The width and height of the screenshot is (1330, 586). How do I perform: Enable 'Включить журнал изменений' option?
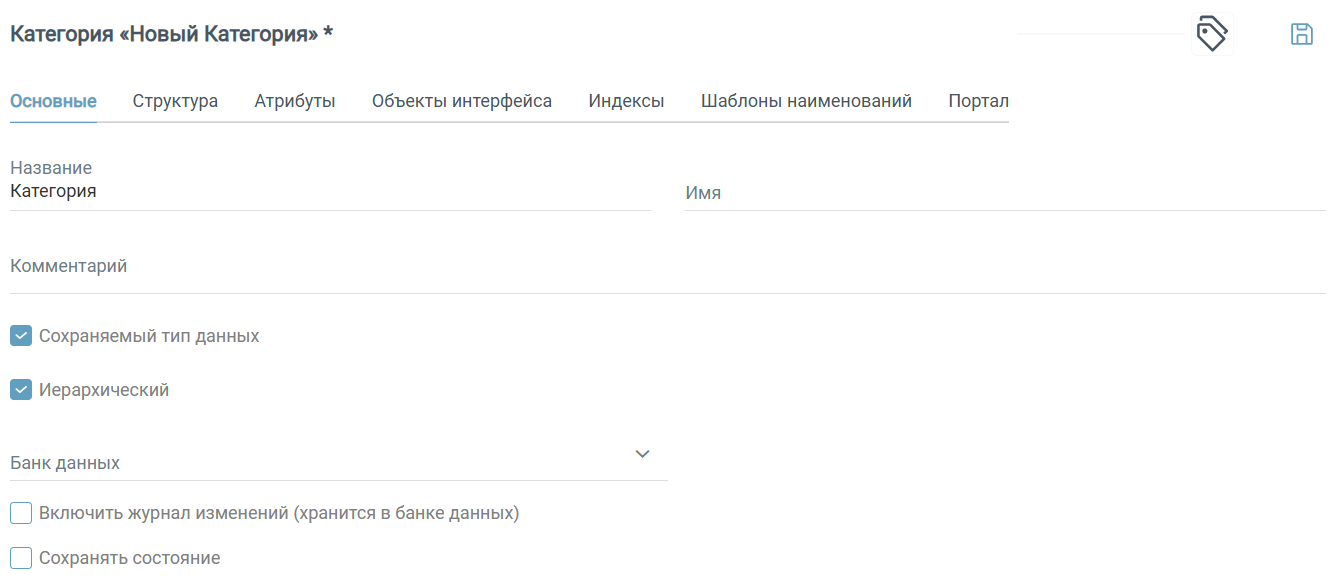click(x=20, y=512)
